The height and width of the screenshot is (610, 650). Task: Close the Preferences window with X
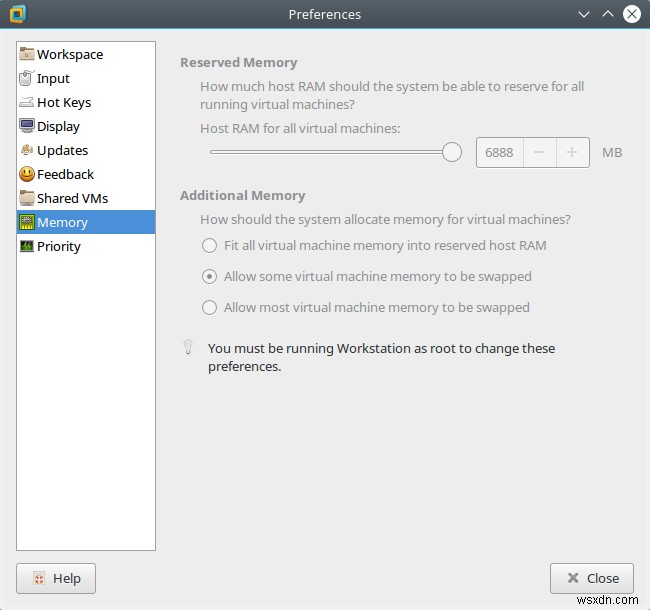point(632,14)
